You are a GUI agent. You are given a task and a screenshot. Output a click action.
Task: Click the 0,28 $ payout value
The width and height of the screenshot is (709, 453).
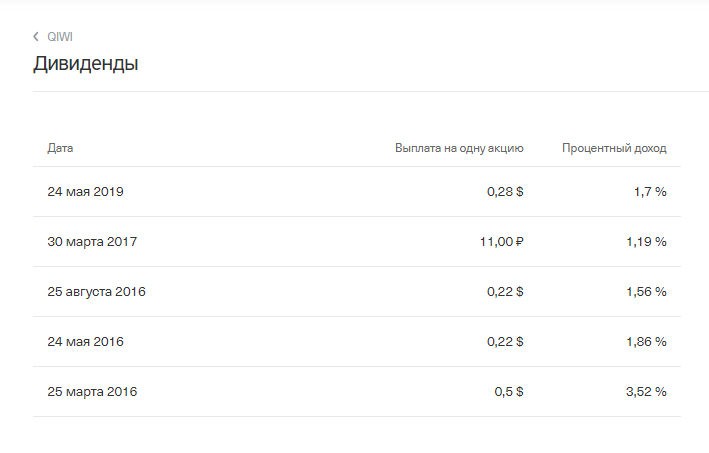505,192
